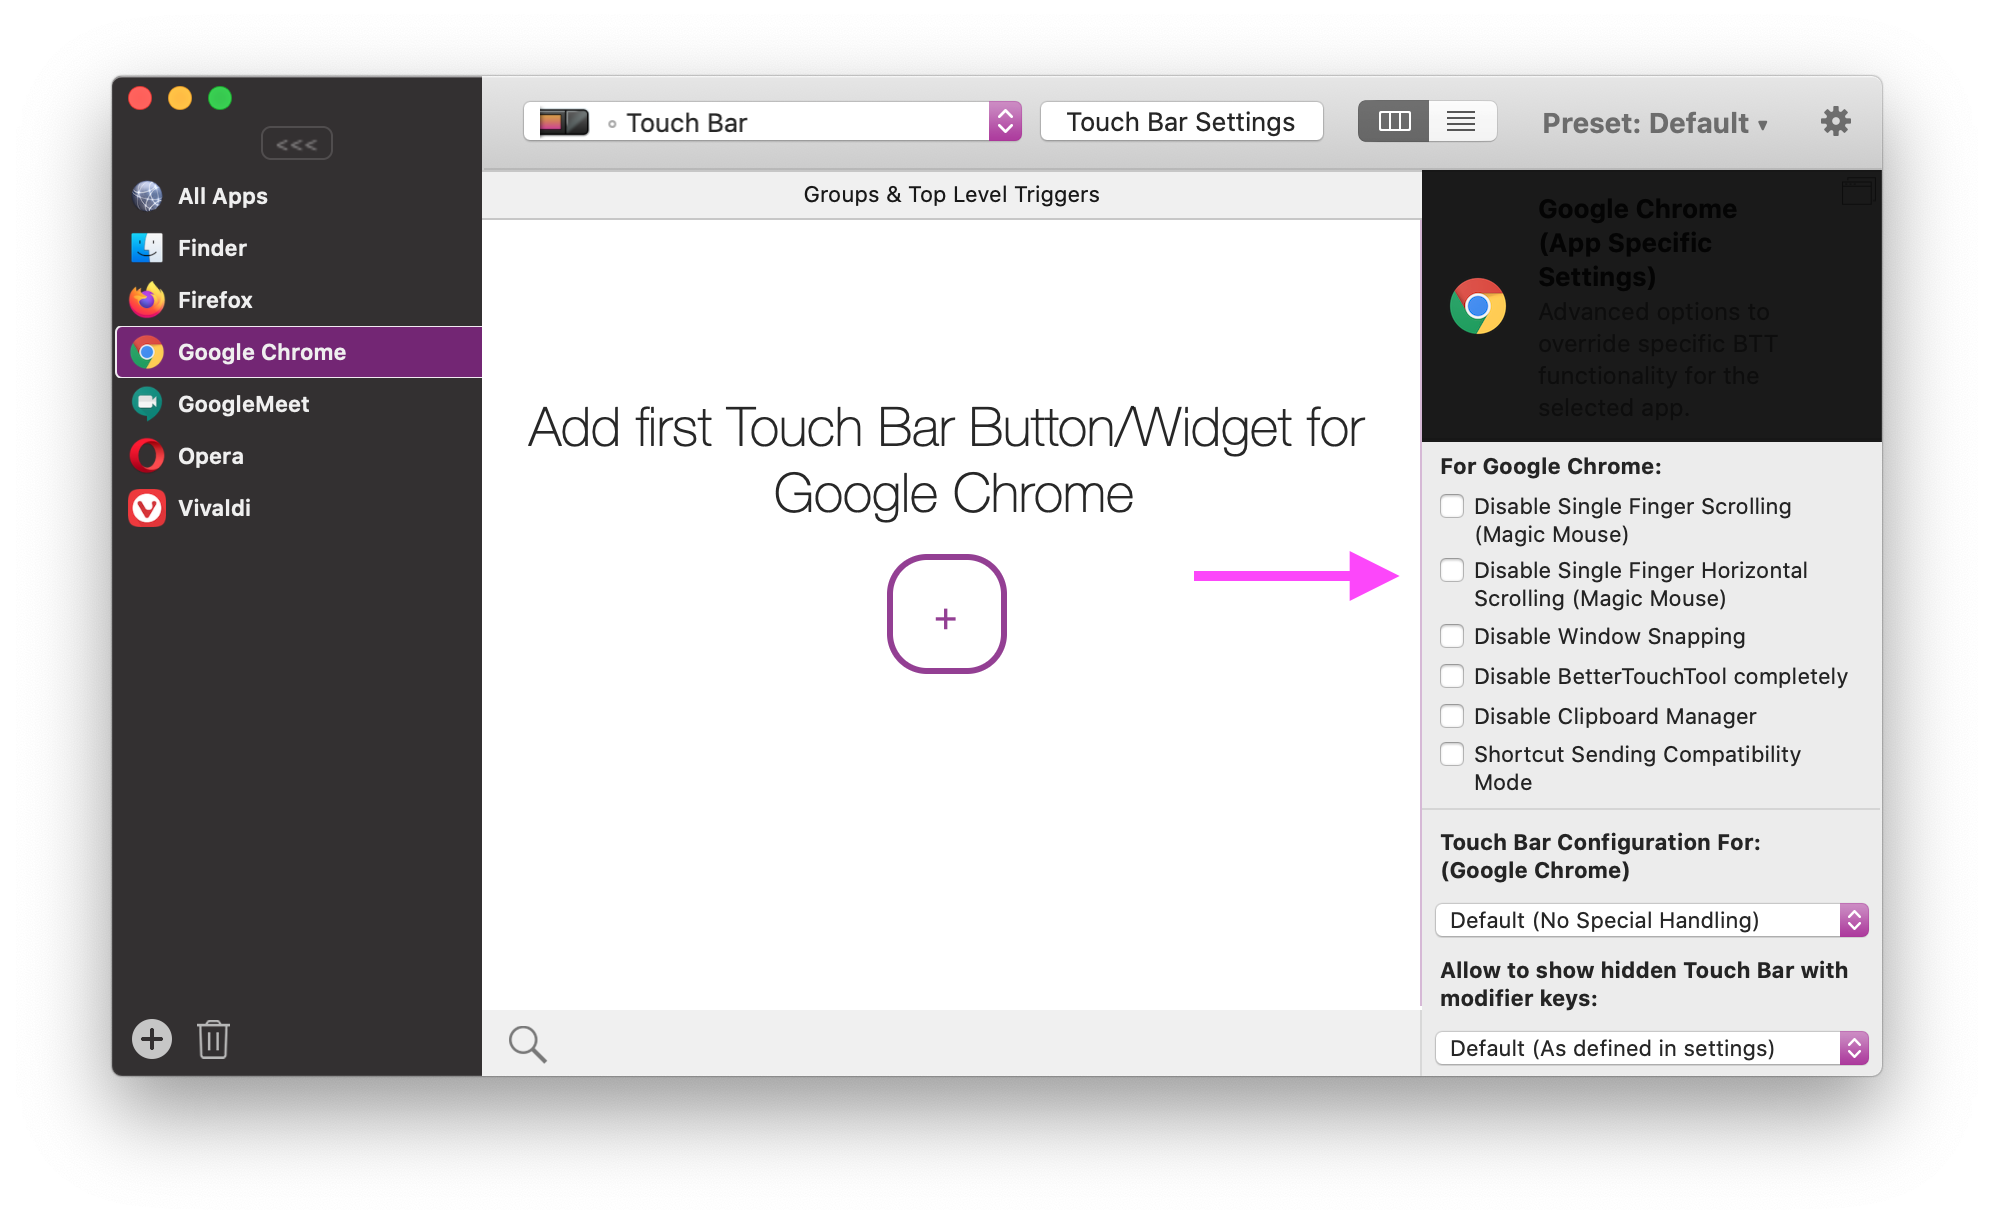Viewport: 1994px width, 1224px height.
Task: Enable Disable Single Finger Horizontal Scrolling
Action: (1452, 570)
